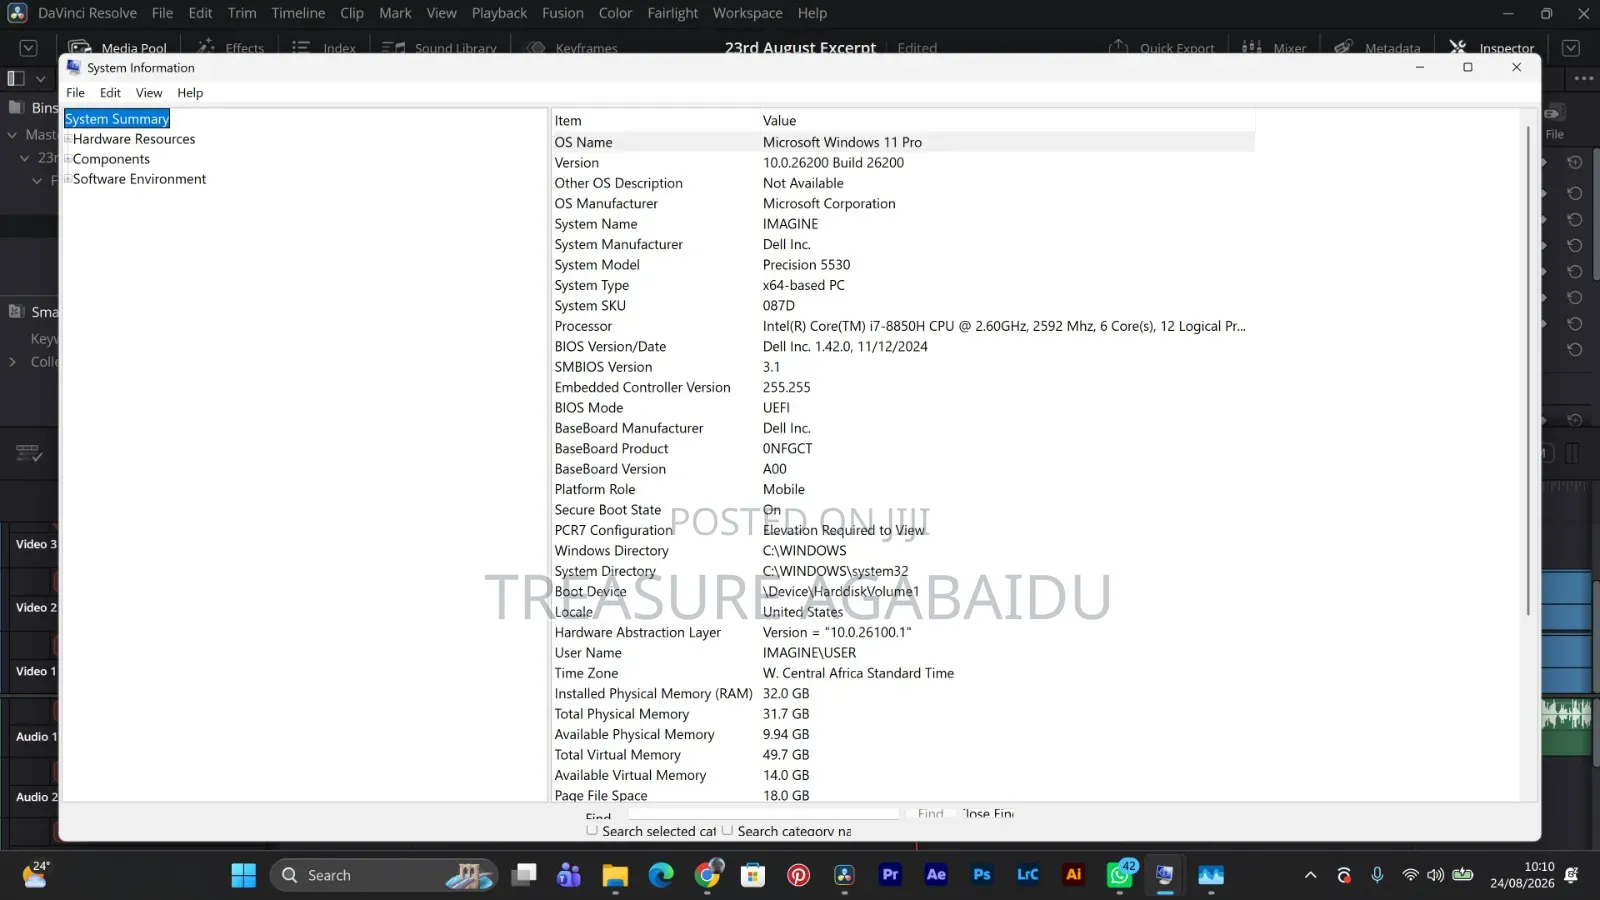Open the notification bell in taskbar
1600x900 pixels.
1571,875
